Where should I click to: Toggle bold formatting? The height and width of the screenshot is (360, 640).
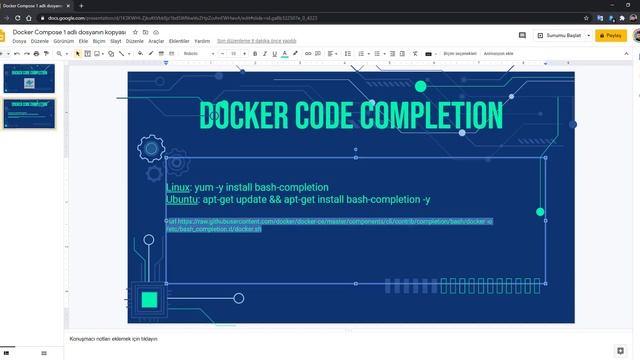click(x=255, y=53)
